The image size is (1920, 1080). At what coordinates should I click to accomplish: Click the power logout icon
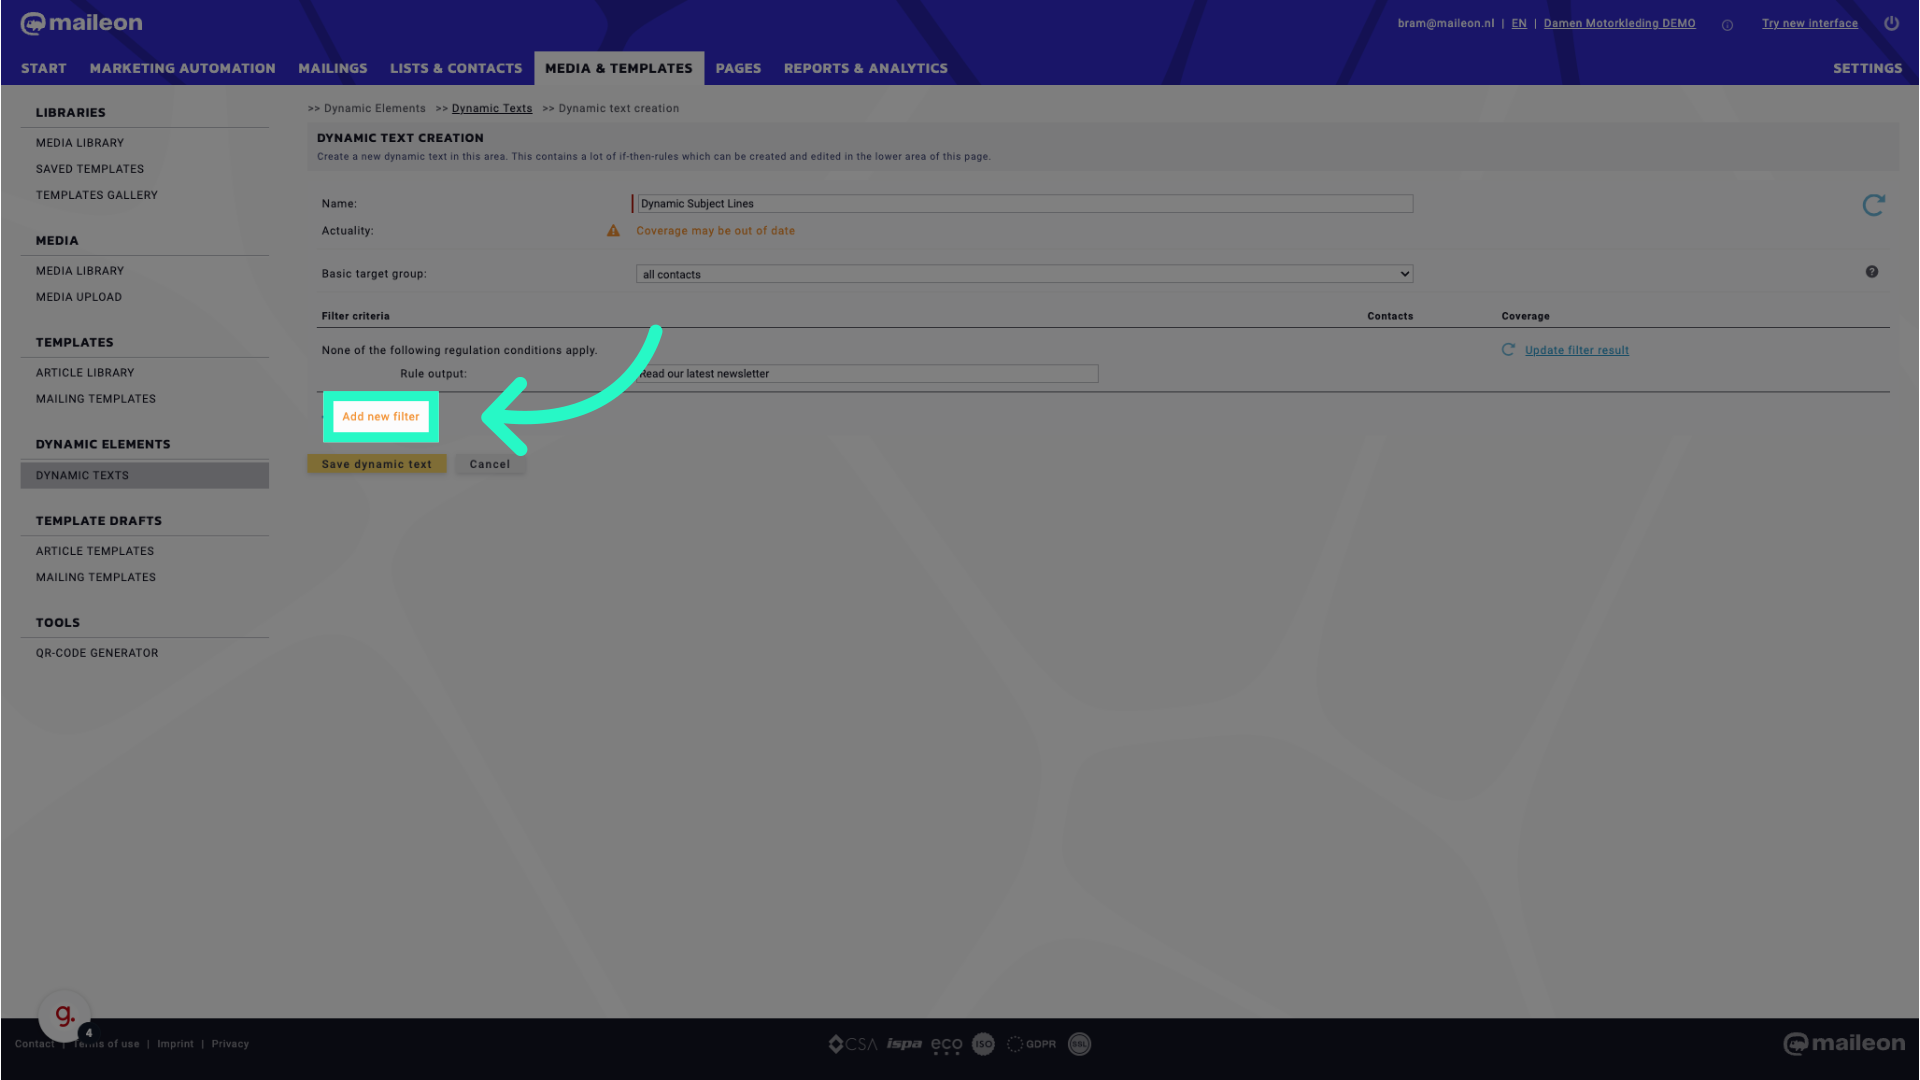click(x=1891, y=23)
